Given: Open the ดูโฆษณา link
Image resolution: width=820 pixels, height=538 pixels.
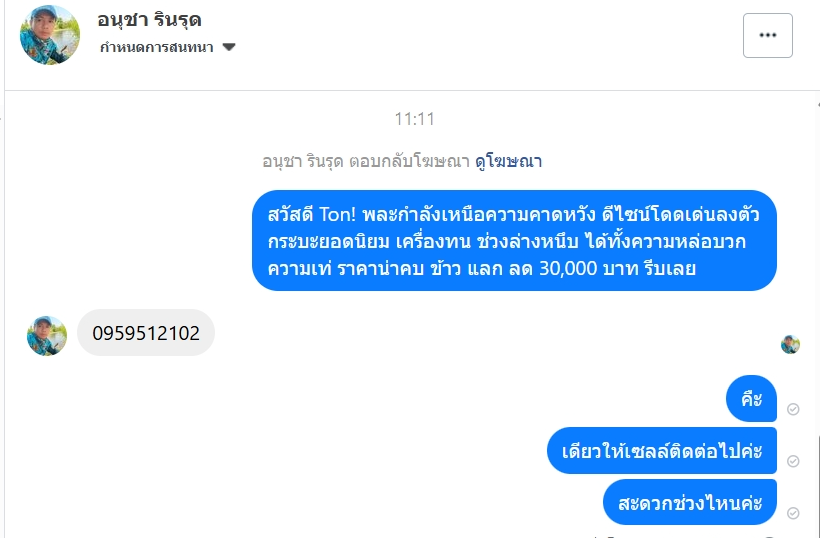Looking at the screenshot, I should pos(508,161).
